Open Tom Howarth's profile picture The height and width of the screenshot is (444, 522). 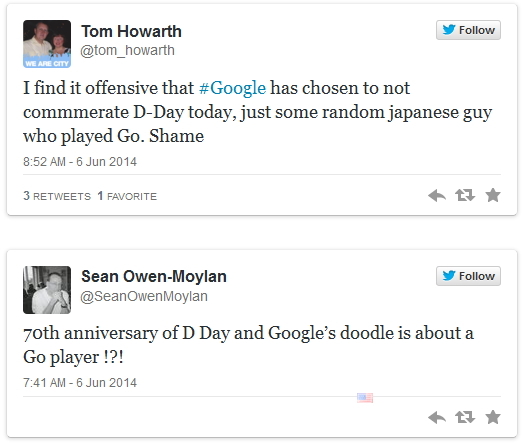[x=47, y=44]
